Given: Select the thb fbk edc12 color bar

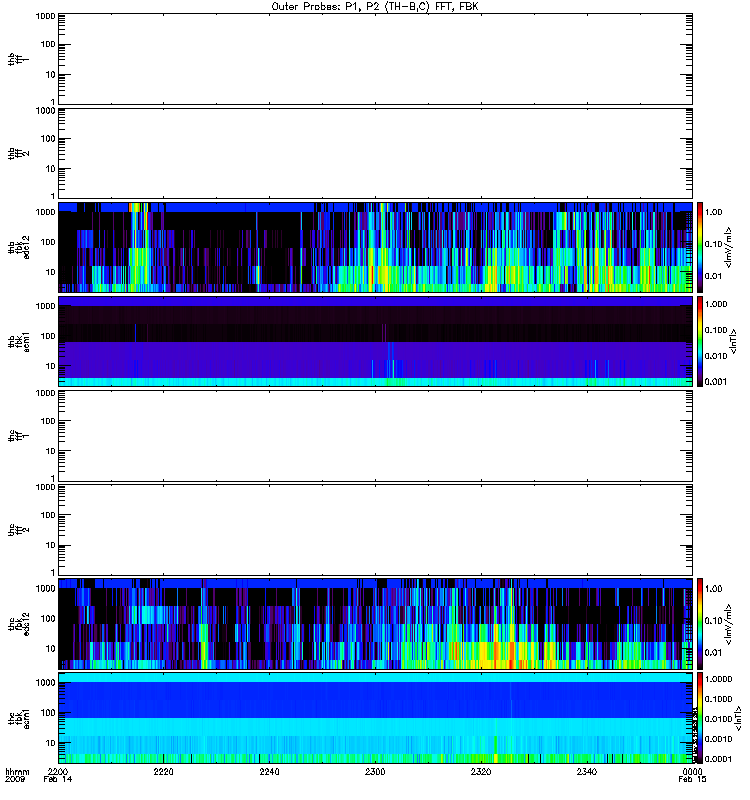Looking at the screenshot, I should 700,247.
